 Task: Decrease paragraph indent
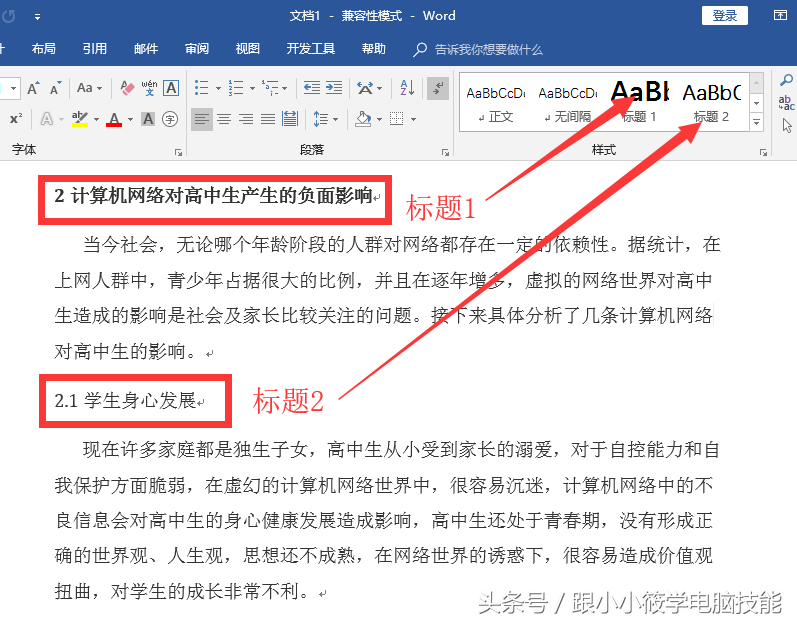click(x=312, y=88)
